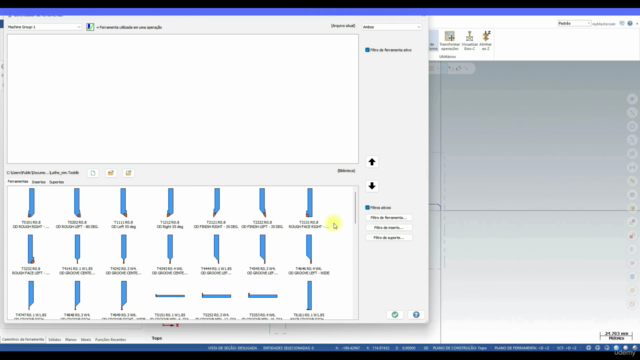The image size is (640, 360).
Task: Select tool T3131 Rough Face Right
Action: pos(309,207)
